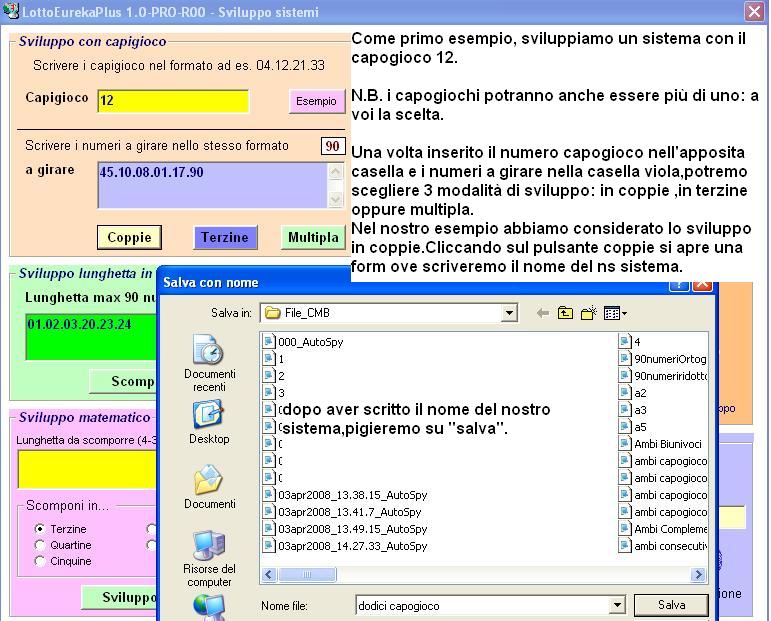Select the file named 2
This screenshot has width=771, height=621.
tap(274, 376)
